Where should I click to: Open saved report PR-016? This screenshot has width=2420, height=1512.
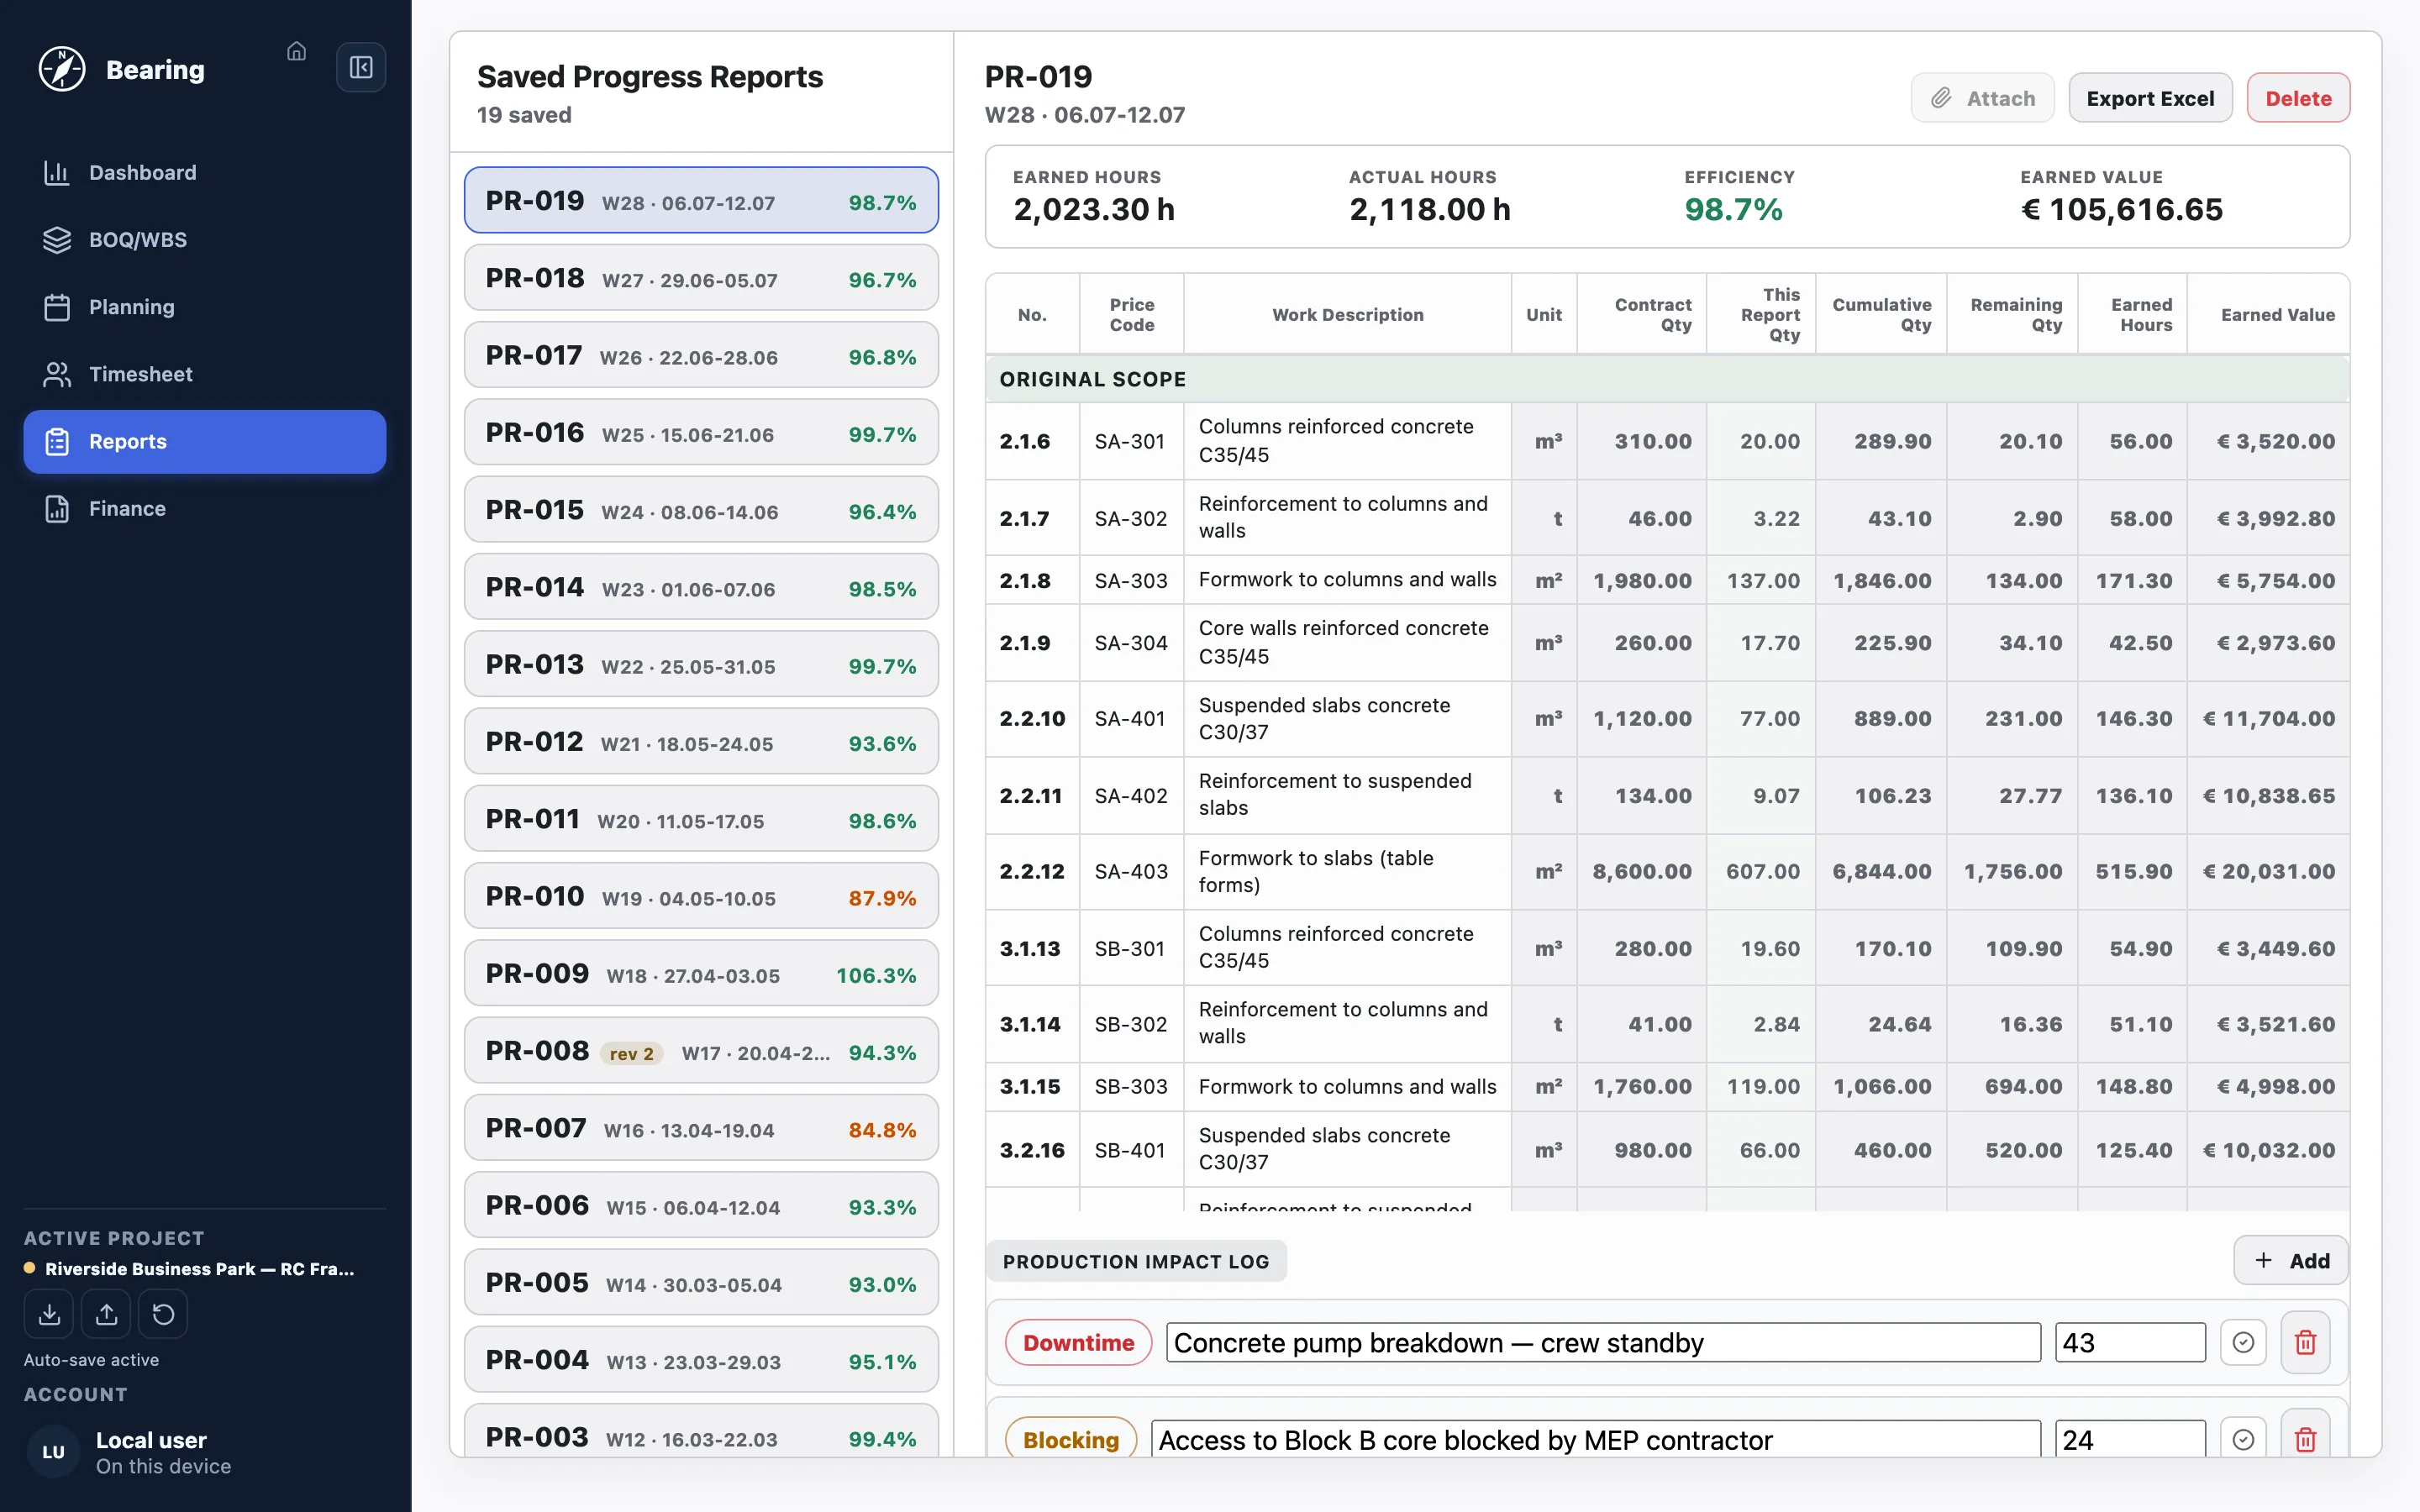pyautogui.click(x=701, y=432)
